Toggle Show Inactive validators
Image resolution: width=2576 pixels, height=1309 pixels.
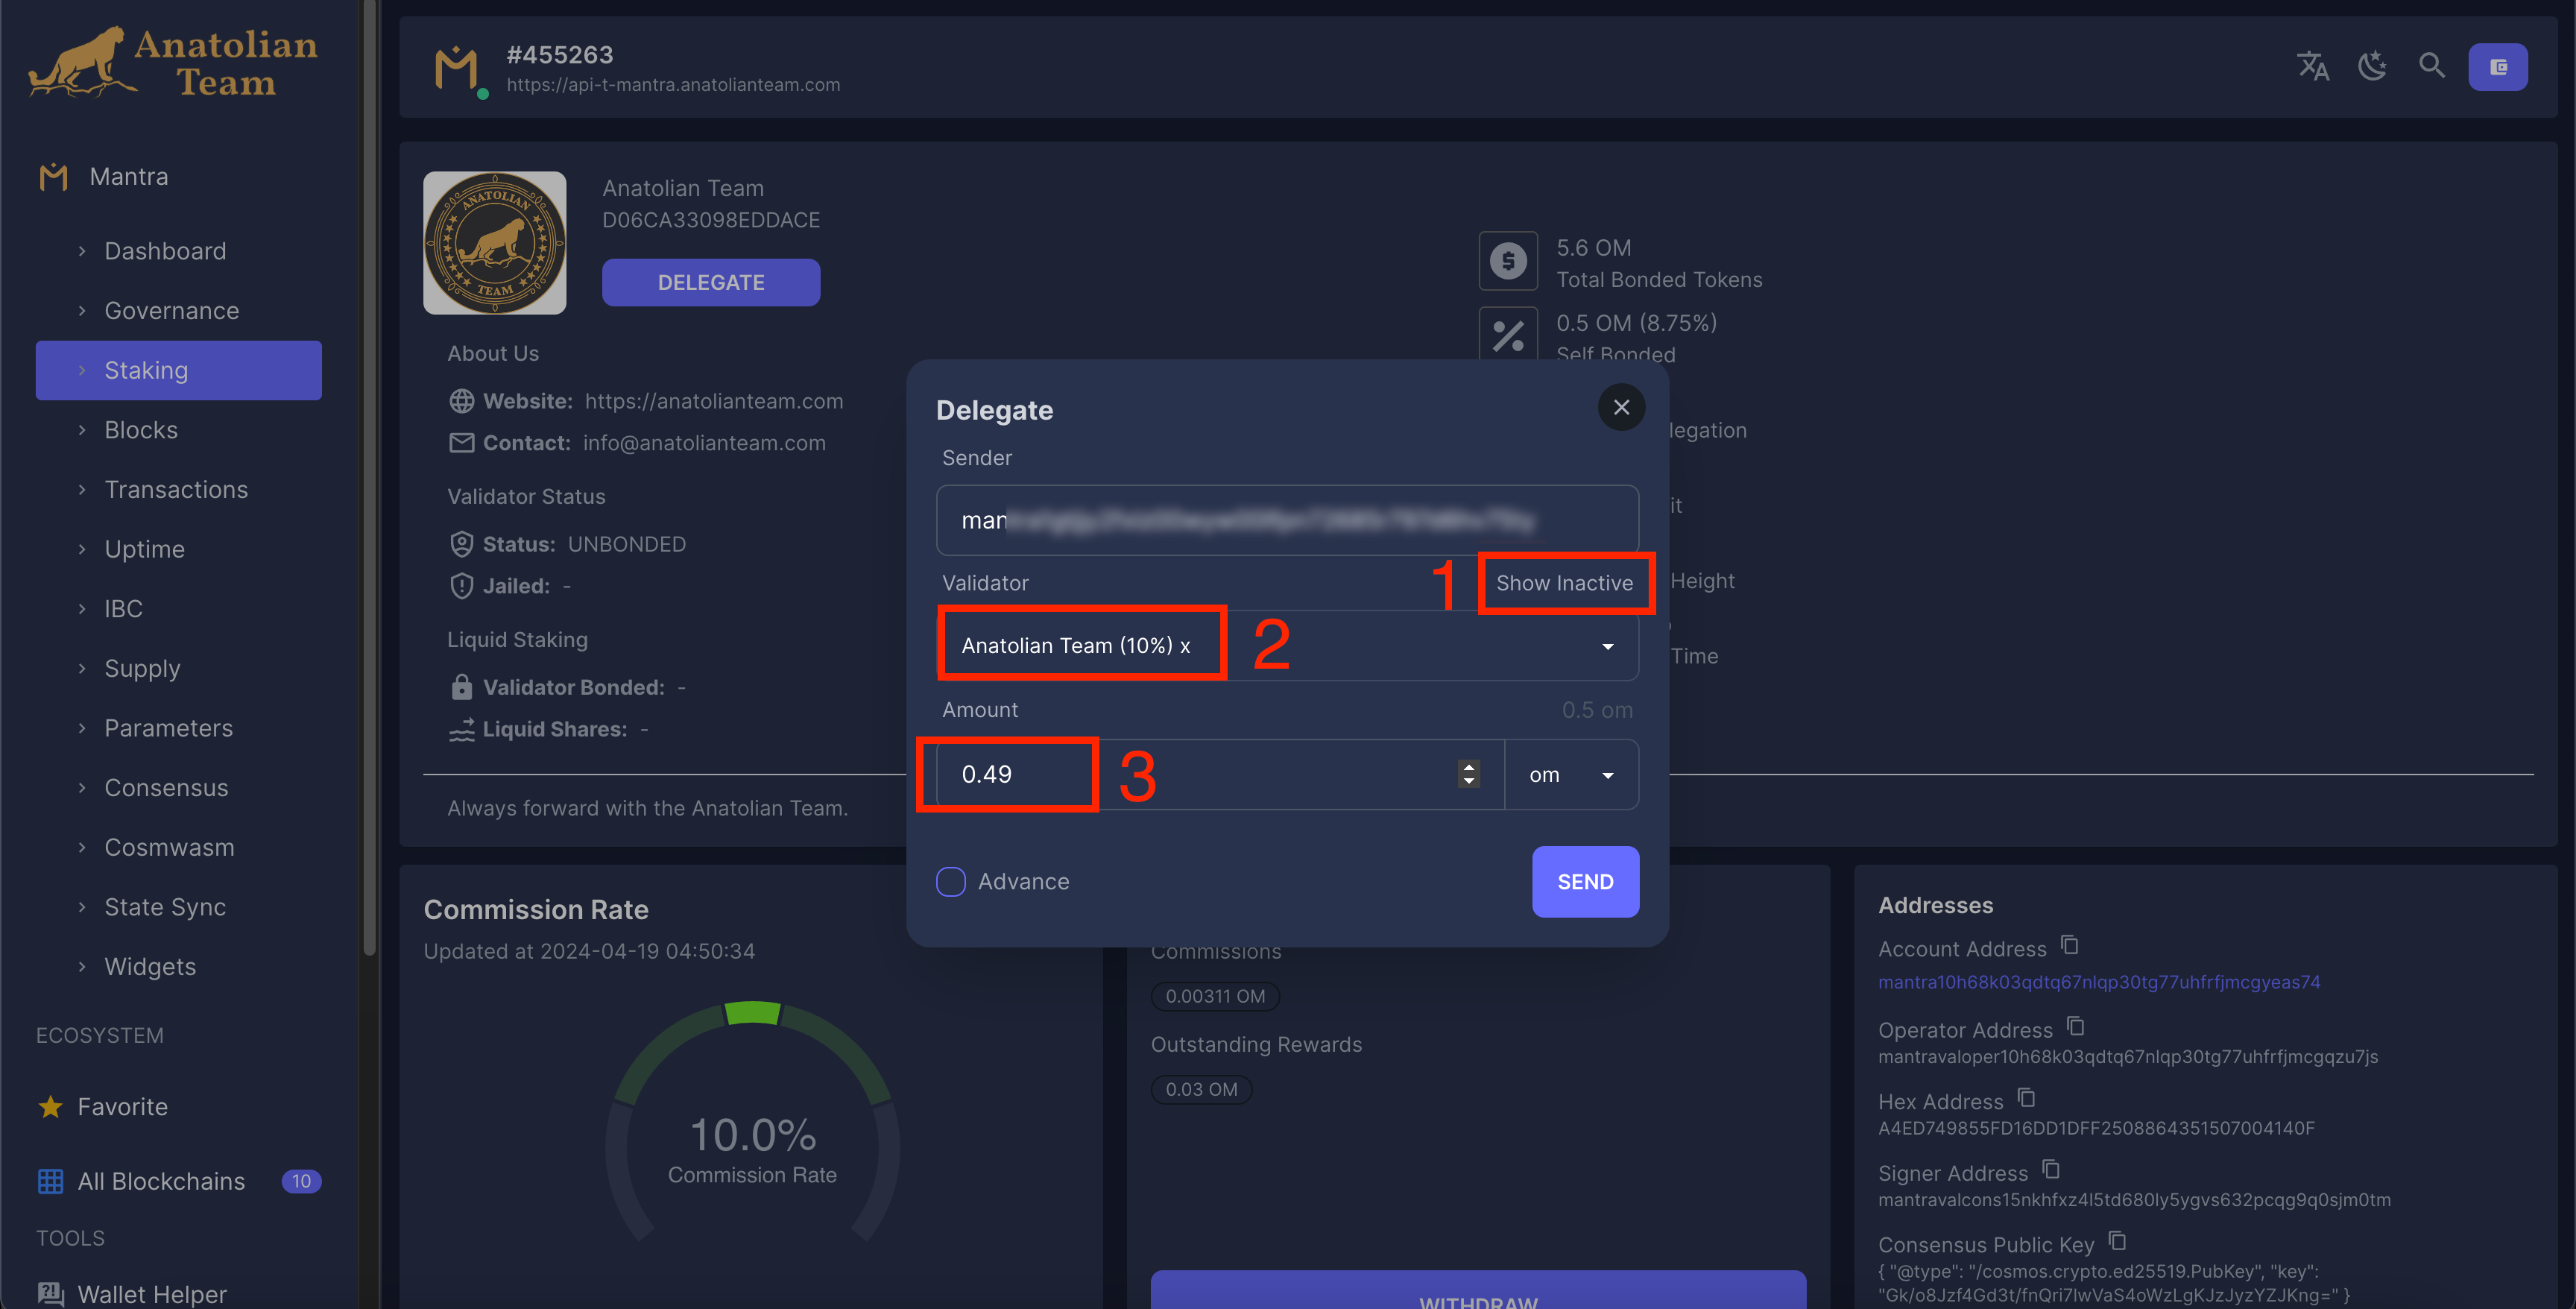pyautogui.click(x=1564, y=583)
